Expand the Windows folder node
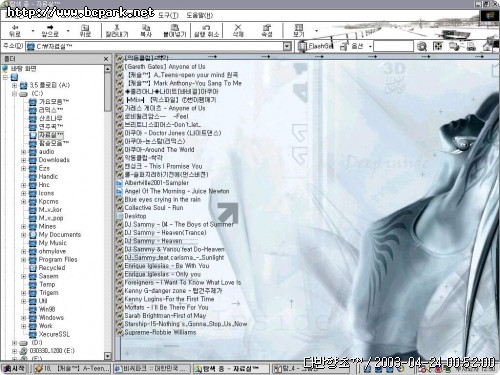500x375 pixels. (x=24, y=318)
